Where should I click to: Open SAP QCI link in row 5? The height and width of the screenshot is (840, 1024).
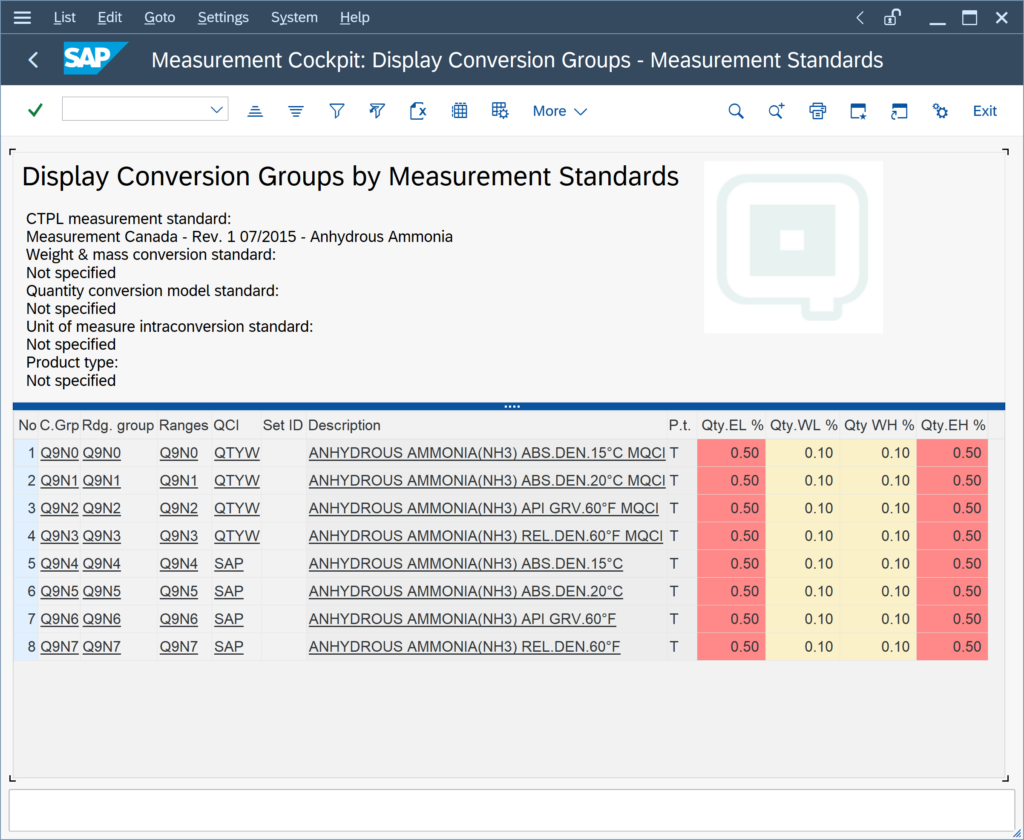[229, 564]
